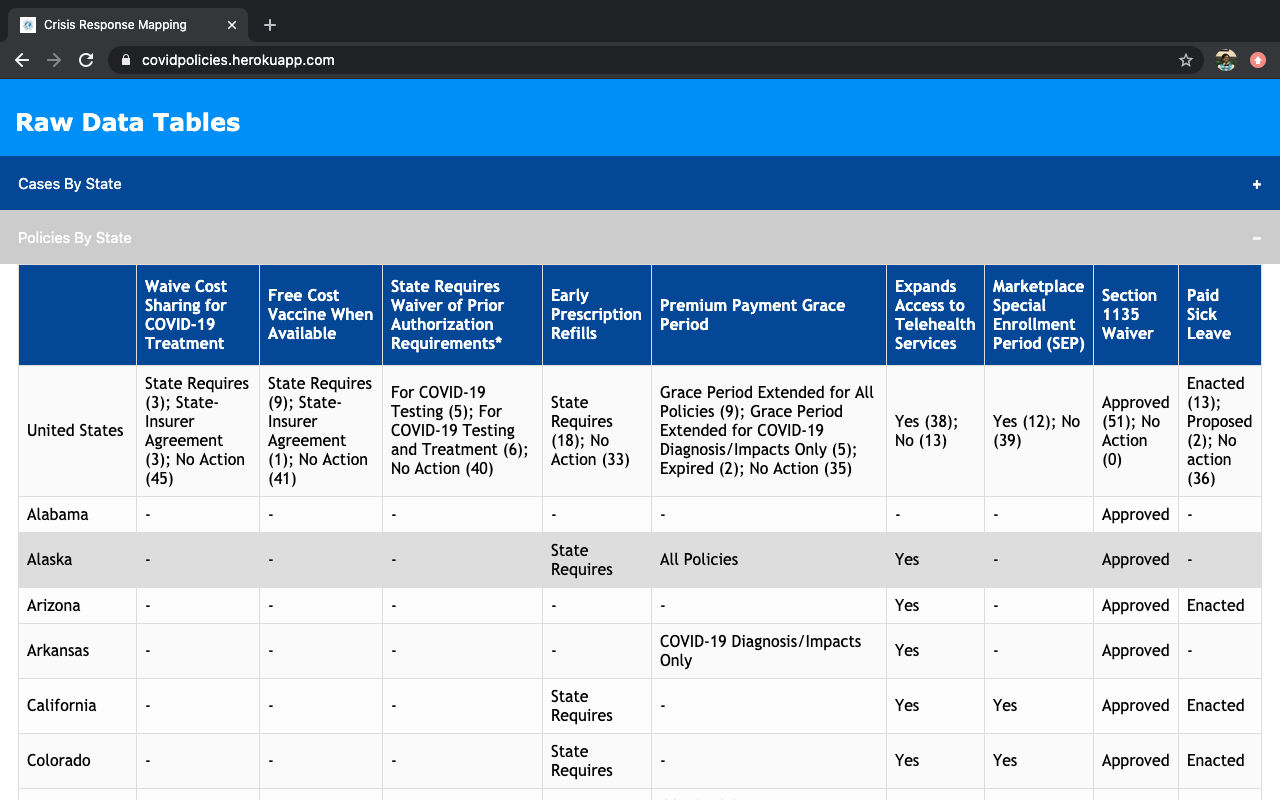1280x800 pixels.
Task: Click Alaska's 'Approved' Section 1135 cell
Action: [1136, 559]
